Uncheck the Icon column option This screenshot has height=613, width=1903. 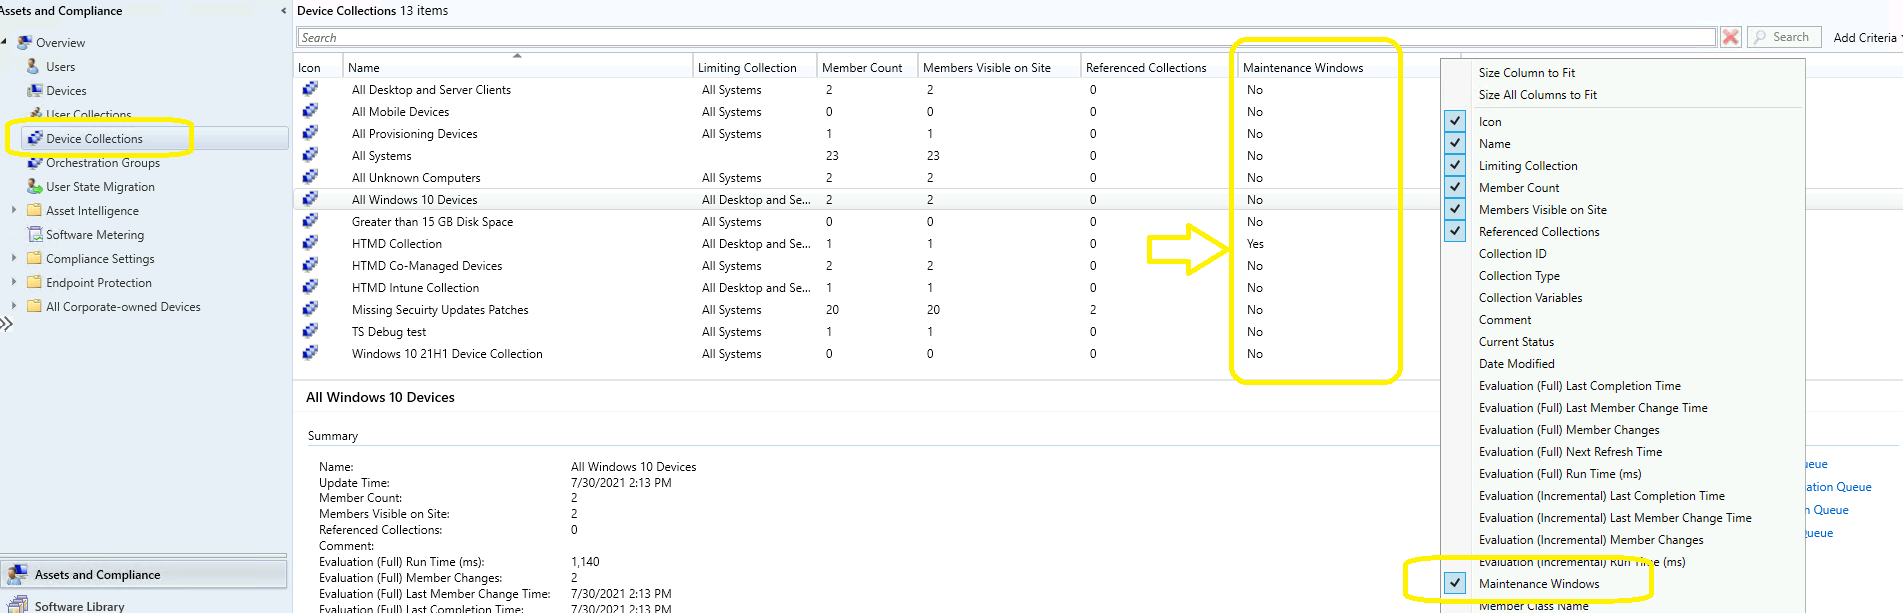[1455, 121]
